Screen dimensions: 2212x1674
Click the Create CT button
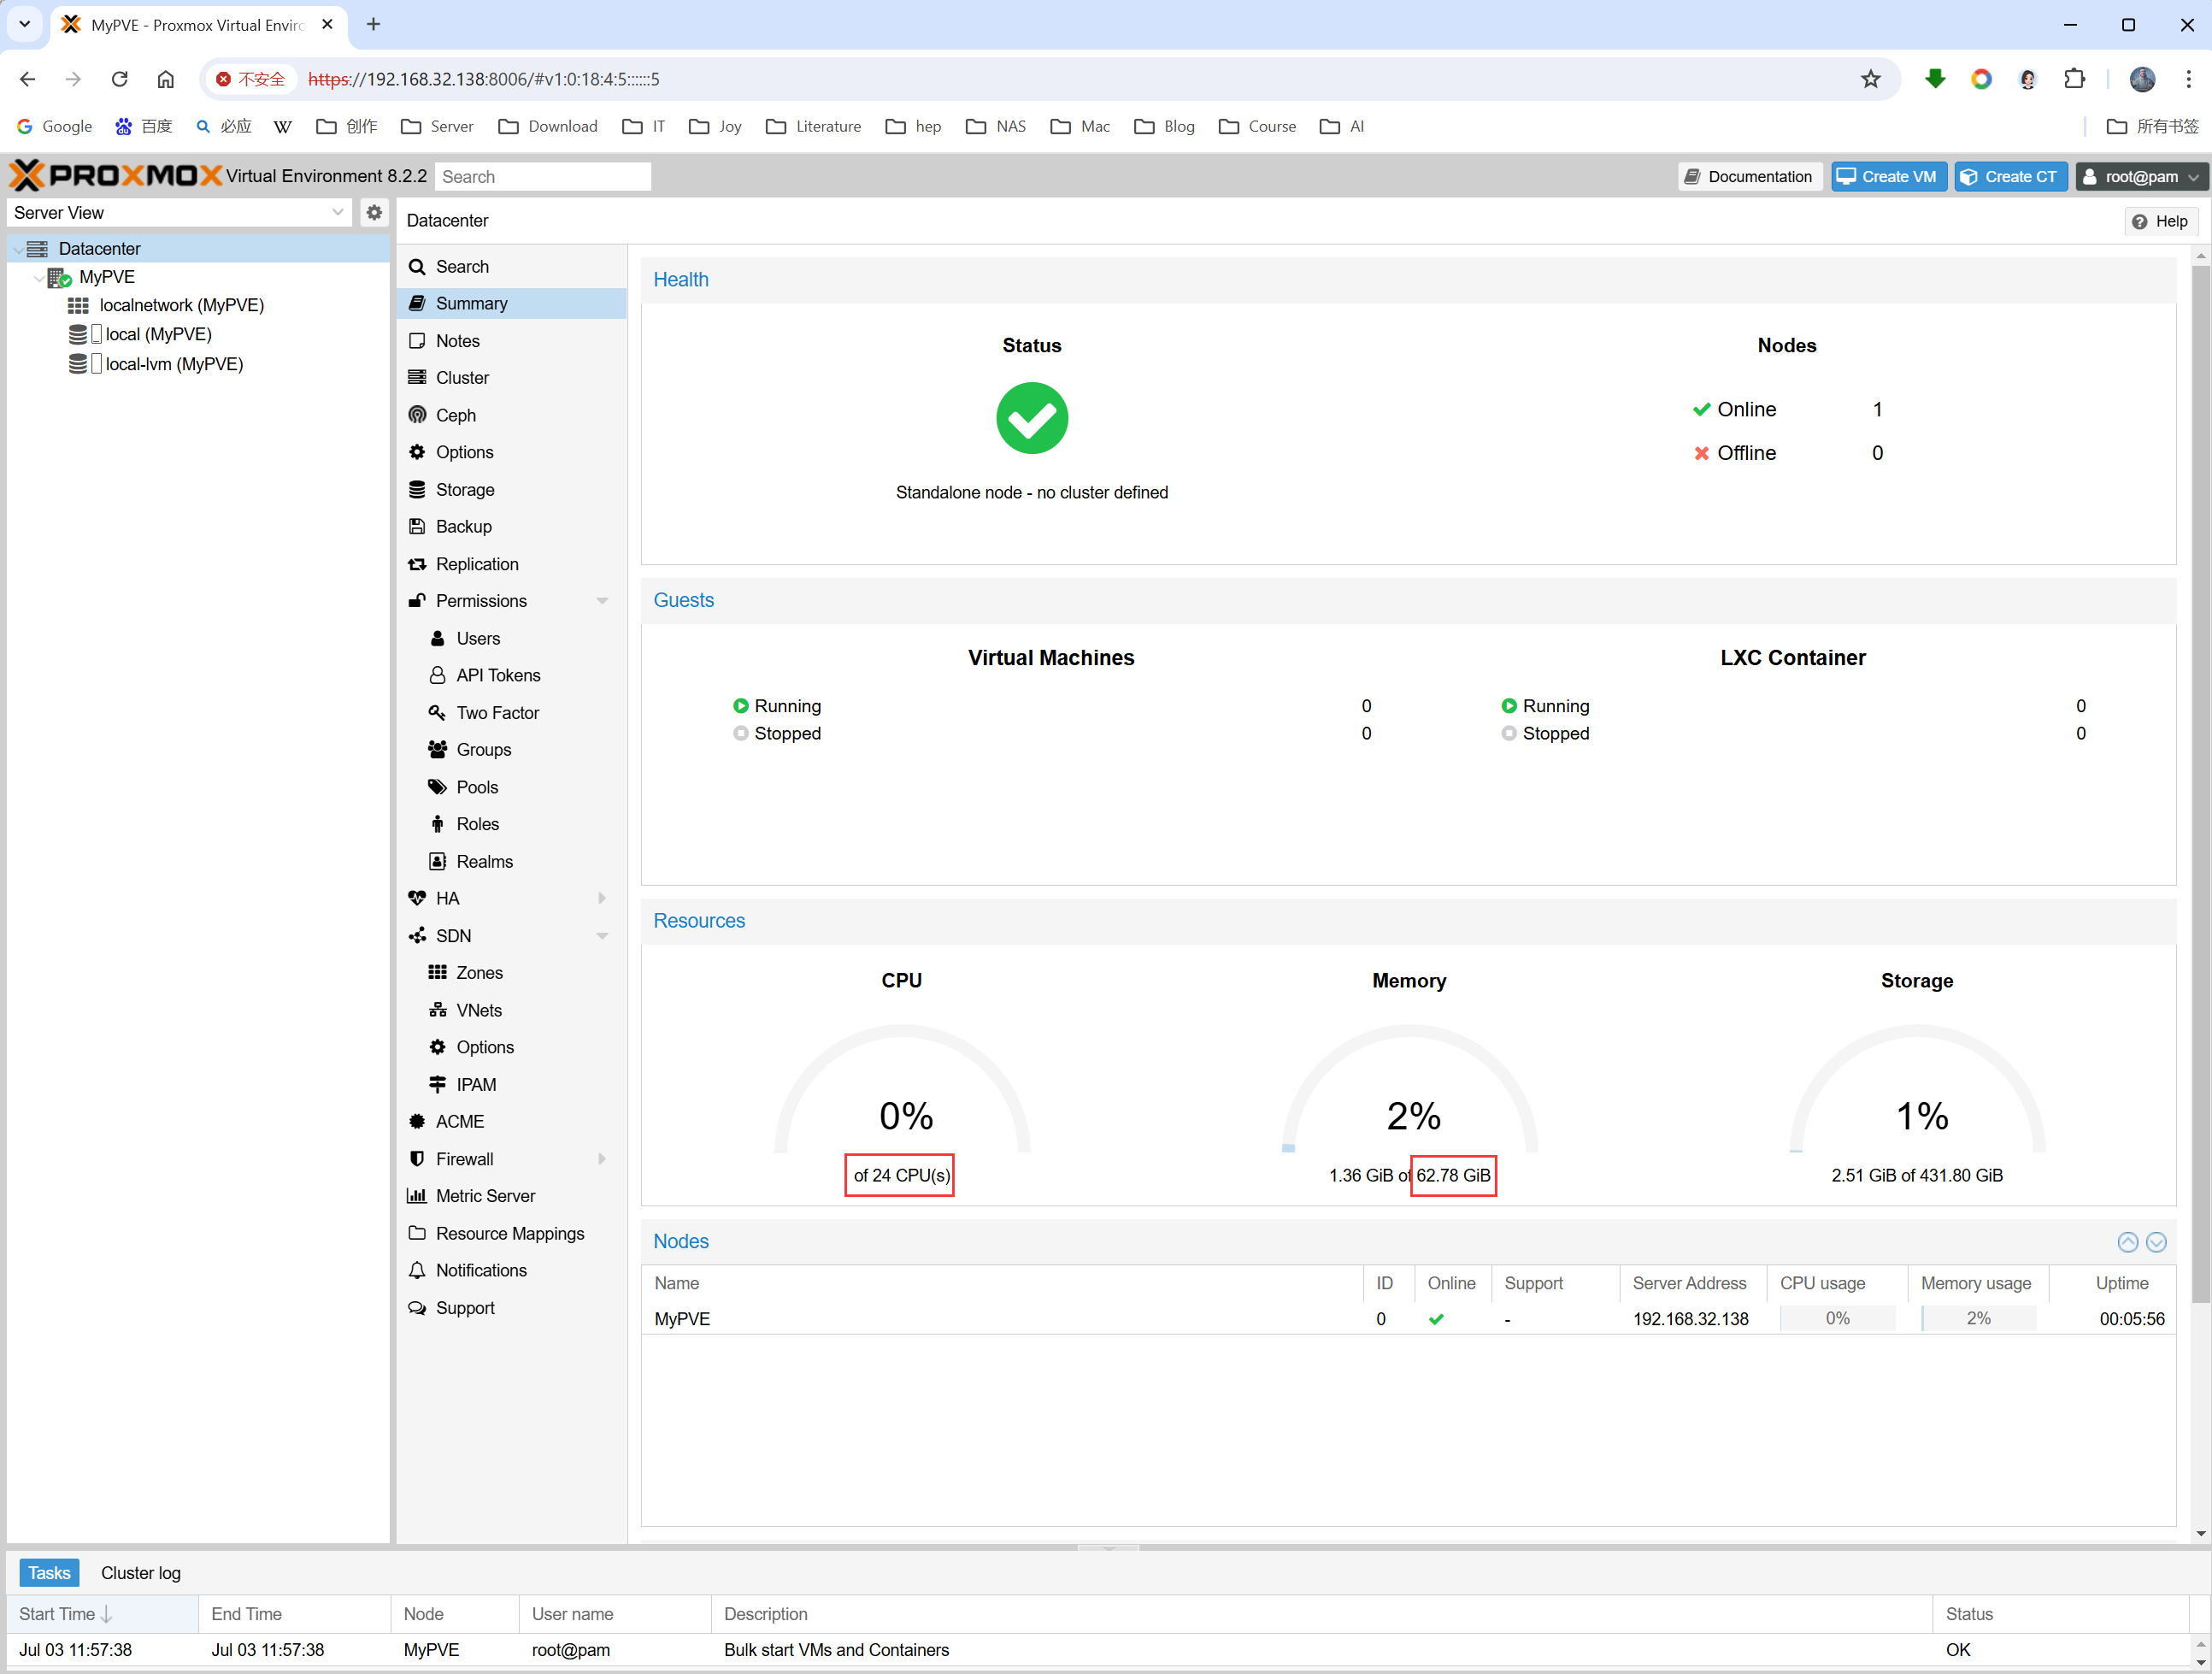point(2010,176)
